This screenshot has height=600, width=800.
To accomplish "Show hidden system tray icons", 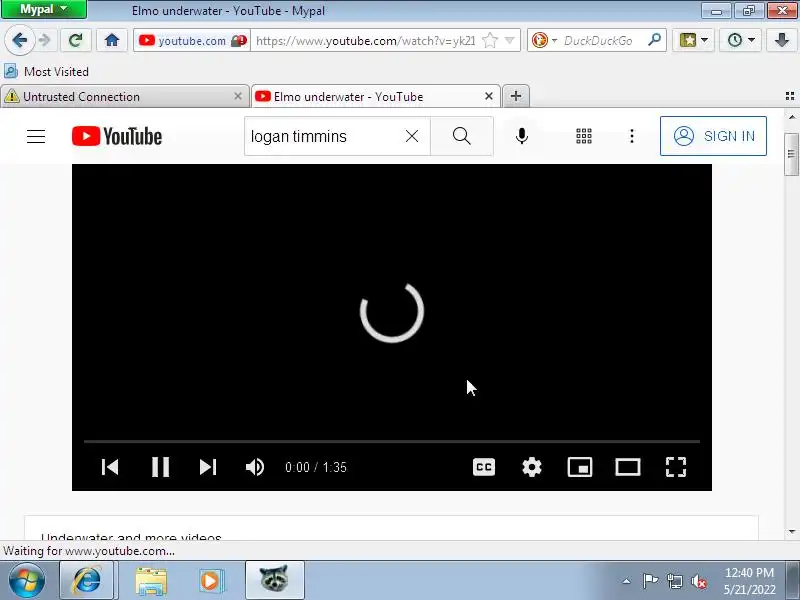I will 627,581.
